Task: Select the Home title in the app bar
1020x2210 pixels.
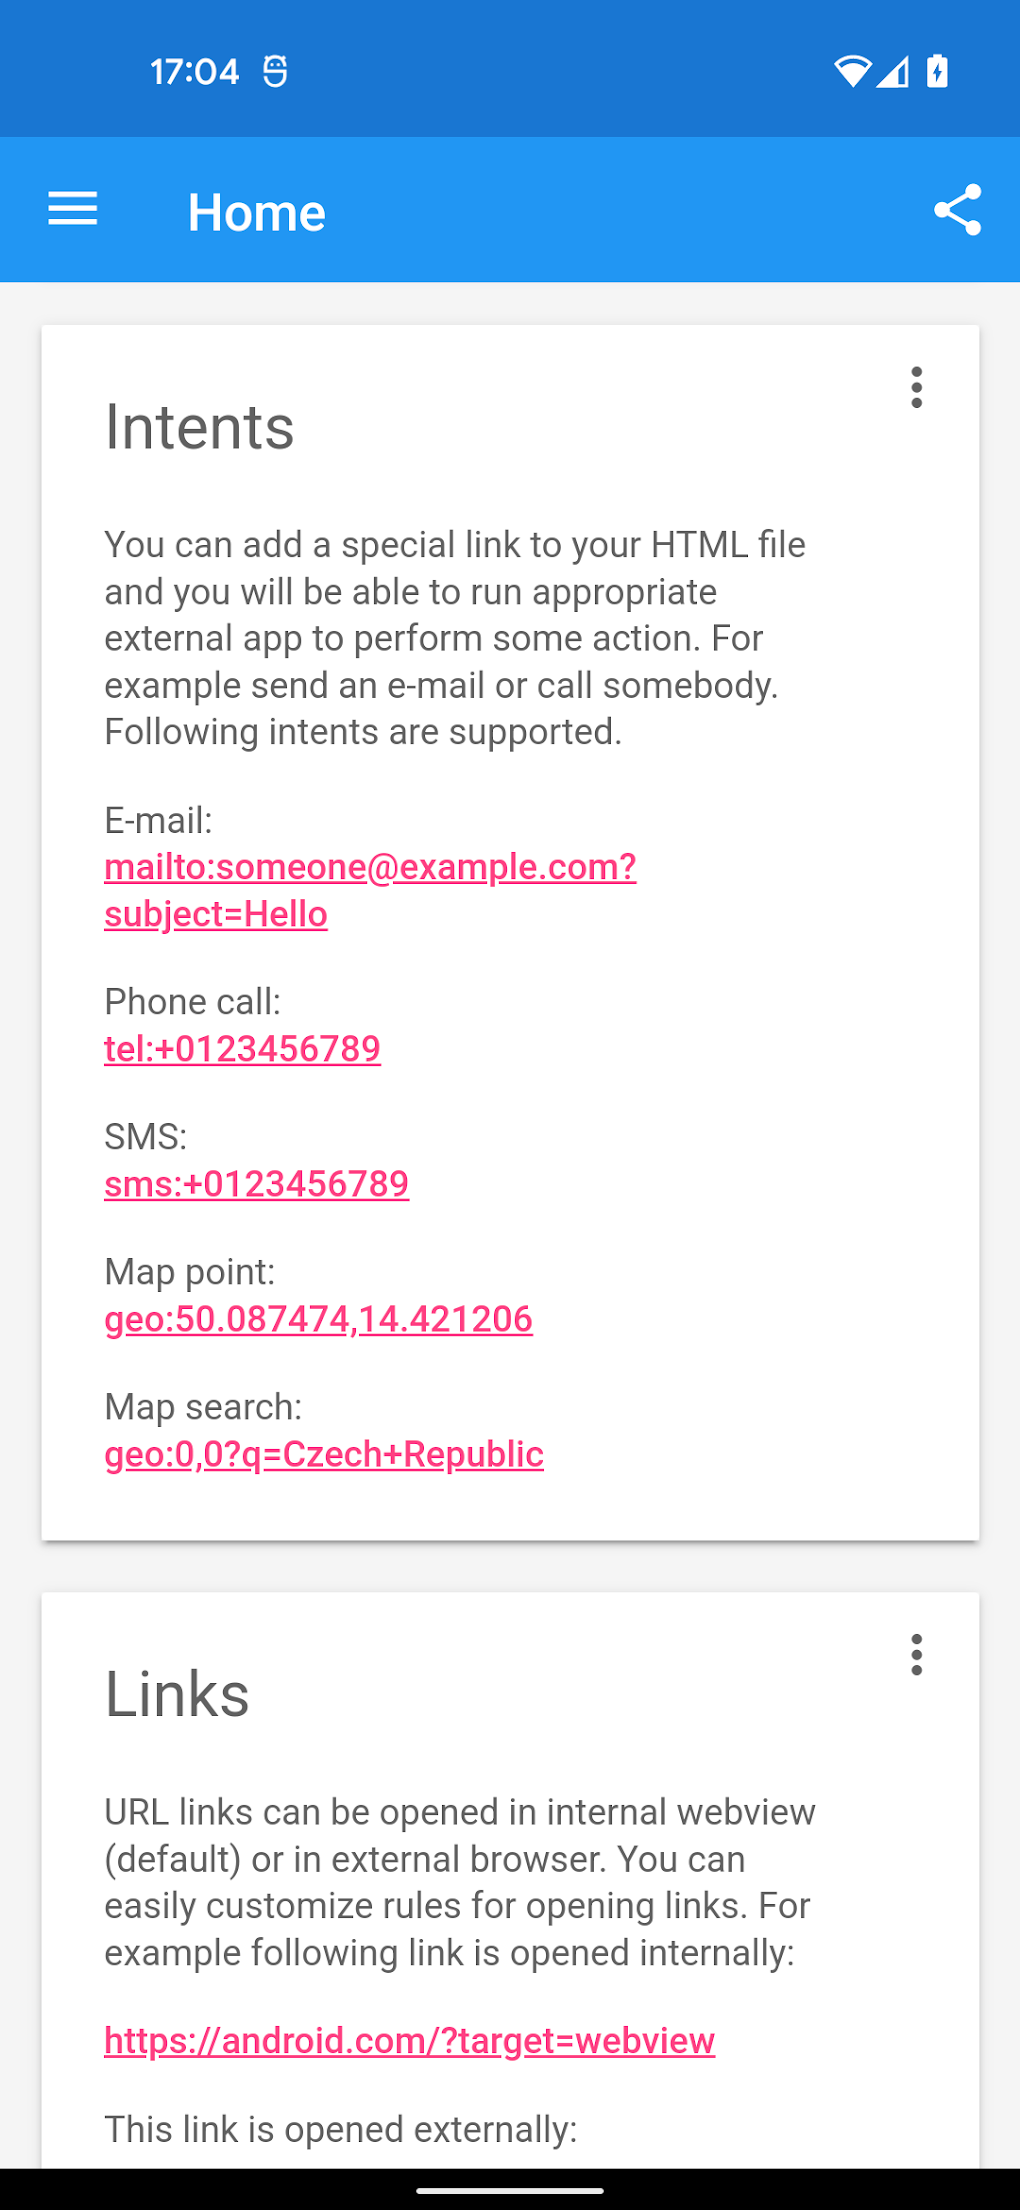Action: pos(257,211)
